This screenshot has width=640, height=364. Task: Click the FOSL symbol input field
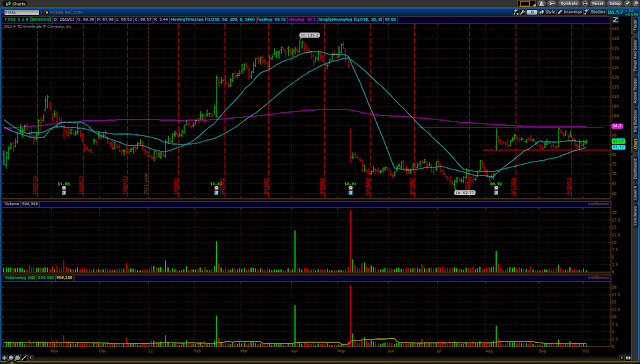[x=22, y=12]
